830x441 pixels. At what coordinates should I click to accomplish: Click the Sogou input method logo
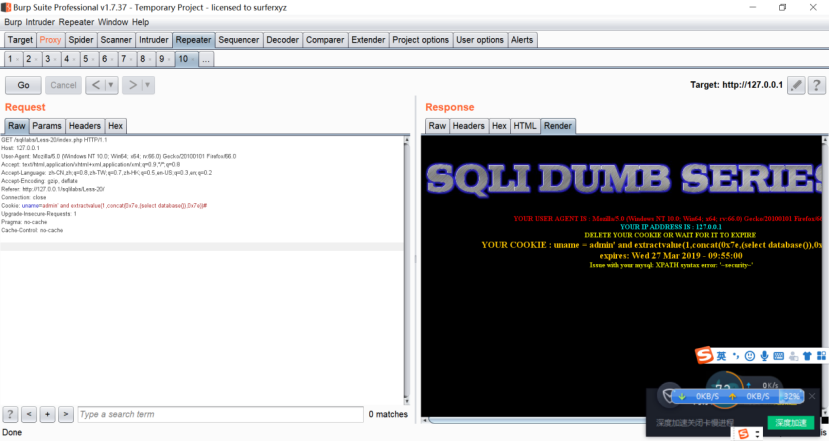pyautogui.click(x=704, y=355)
